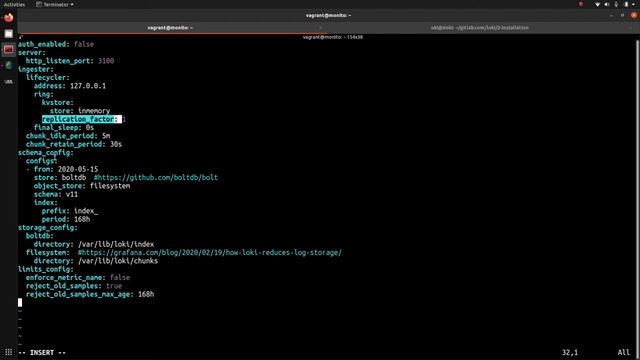Open system menu arrow in top bar
640x360 pixels.
pos(634,4)
